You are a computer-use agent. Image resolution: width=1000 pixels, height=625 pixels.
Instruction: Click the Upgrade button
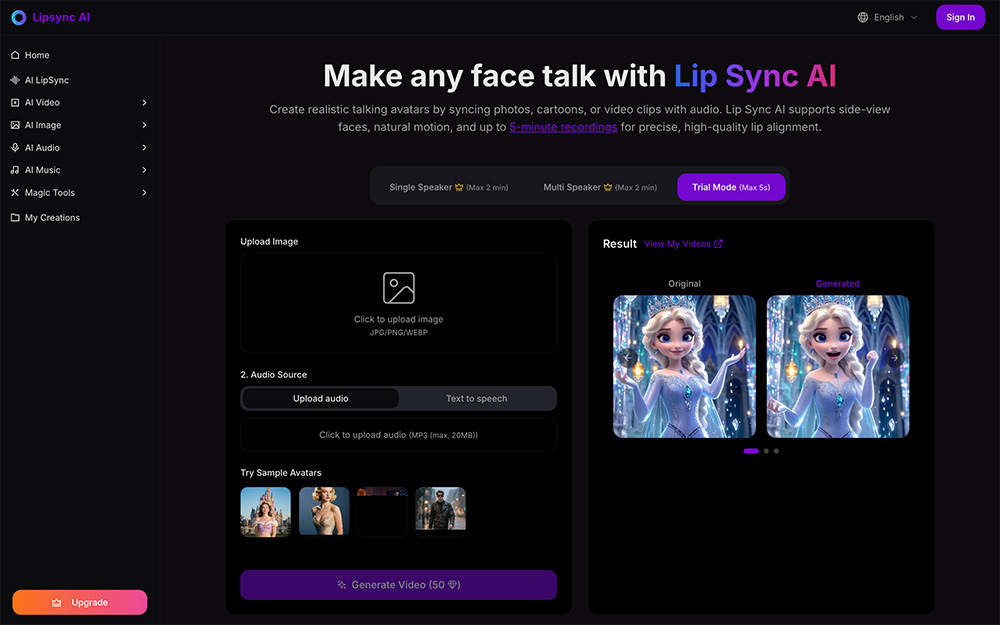(80, 603)
